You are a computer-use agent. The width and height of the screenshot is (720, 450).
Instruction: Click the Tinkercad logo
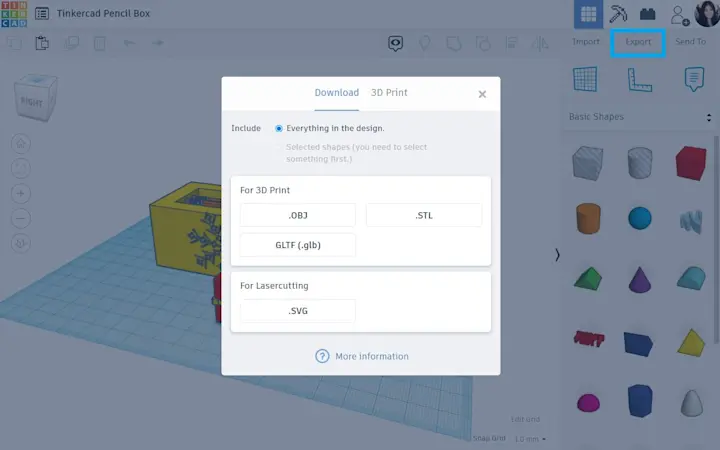(14, 14)
